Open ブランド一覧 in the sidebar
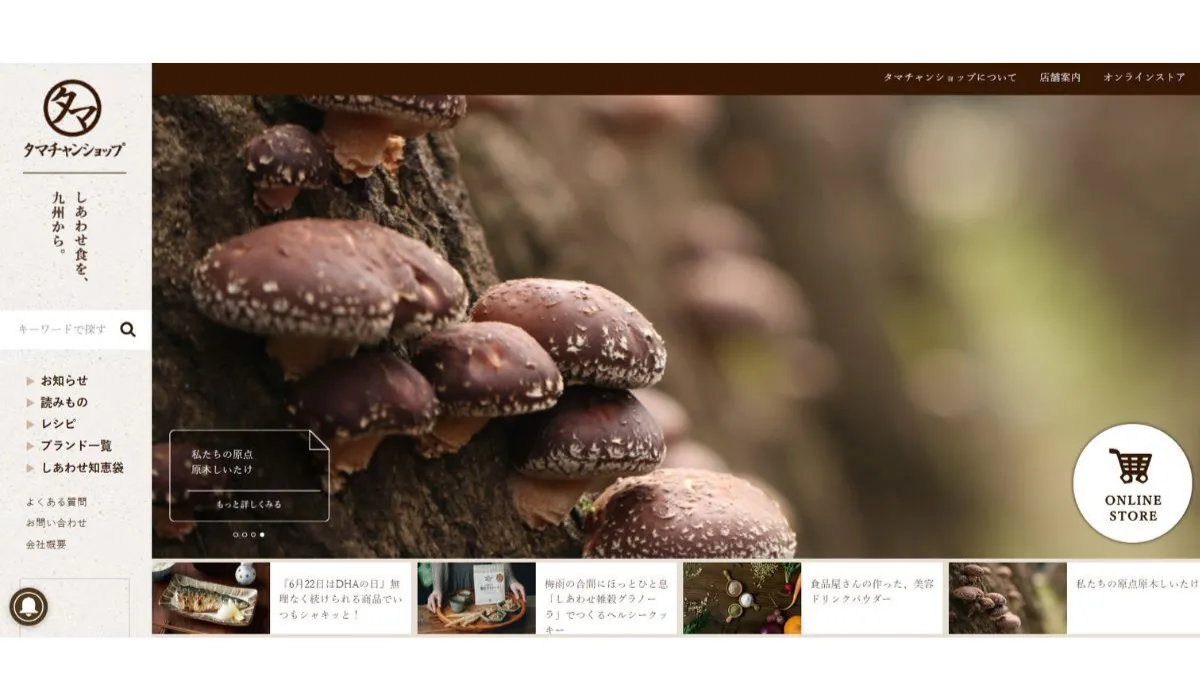 (76, 446)
